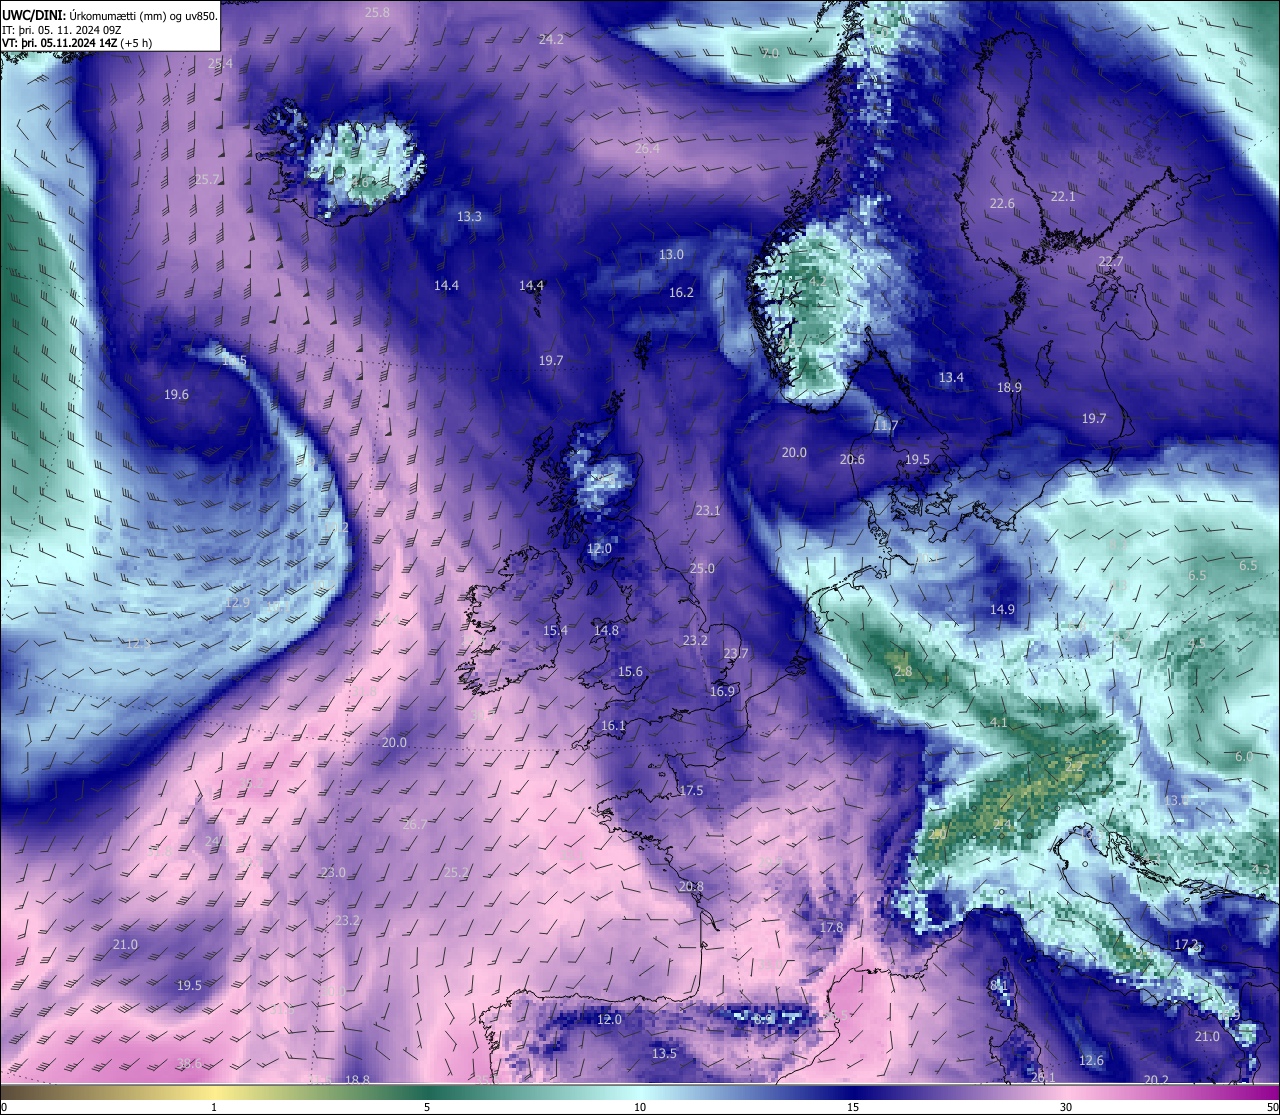This screenshot has height=1115, width=1280.
Task: Click the map value "20.2"
Action: pyautogui.click(x=1156, y=1079)
